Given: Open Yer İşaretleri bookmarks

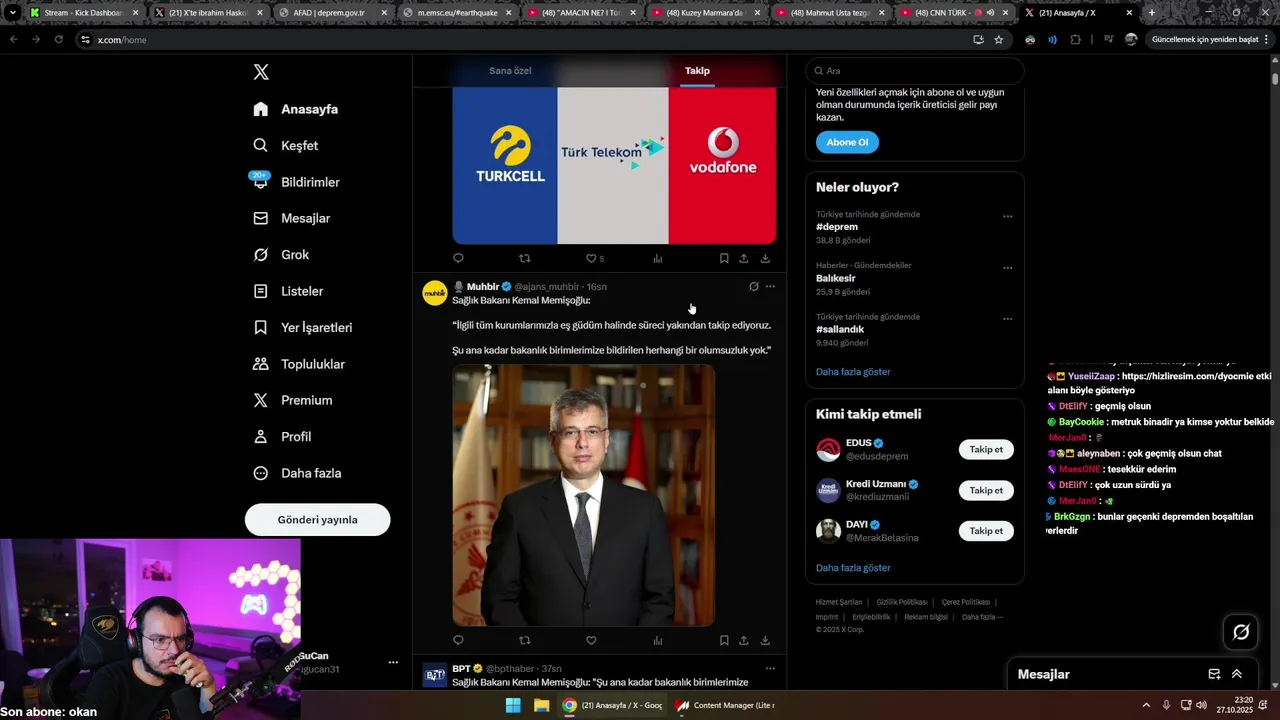Looking at the screenshot, I should point(303,327).
